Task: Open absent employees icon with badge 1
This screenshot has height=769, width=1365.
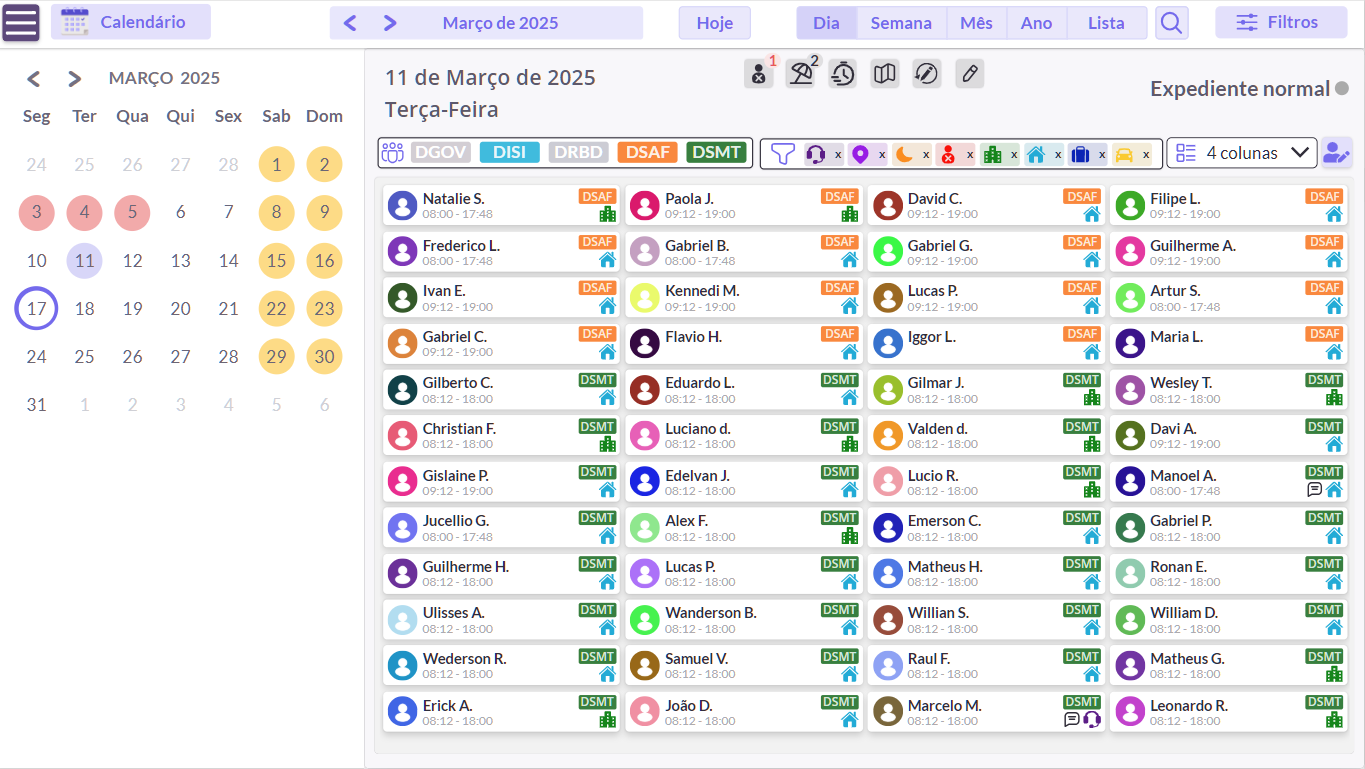Action: click(x=759, y=73)
